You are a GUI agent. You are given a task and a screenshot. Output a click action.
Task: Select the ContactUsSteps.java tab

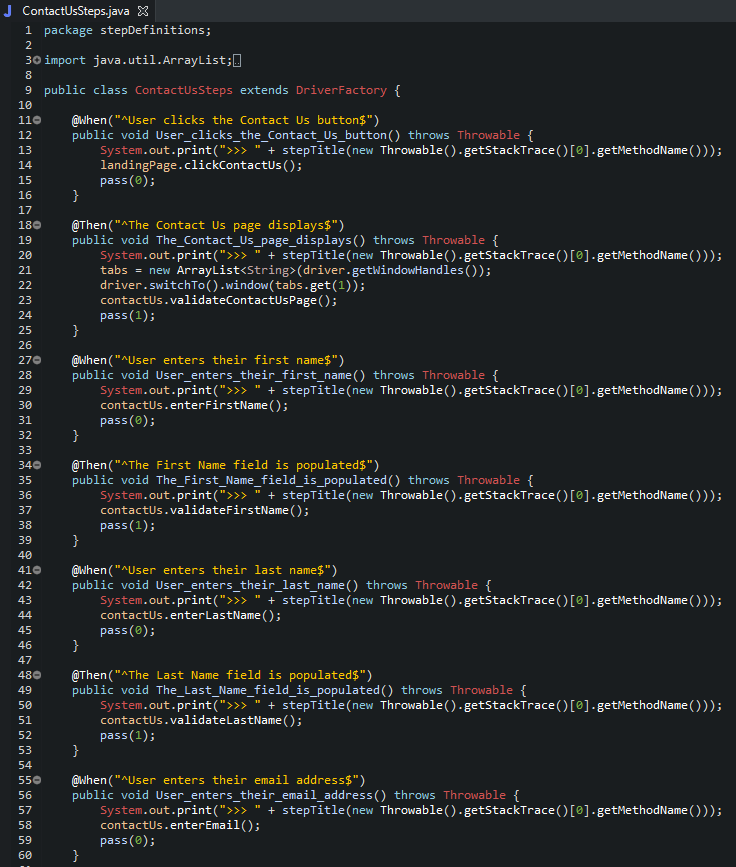[76, 11]
